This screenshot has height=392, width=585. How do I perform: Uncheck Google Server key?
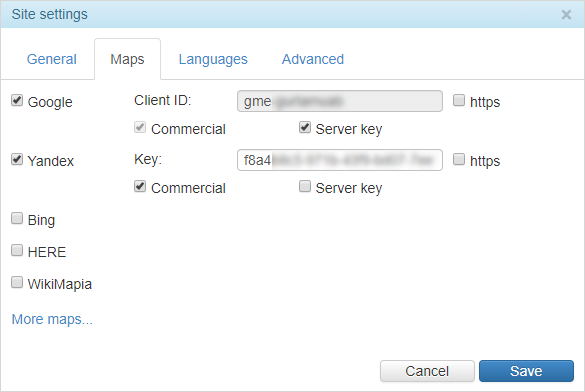305,128
